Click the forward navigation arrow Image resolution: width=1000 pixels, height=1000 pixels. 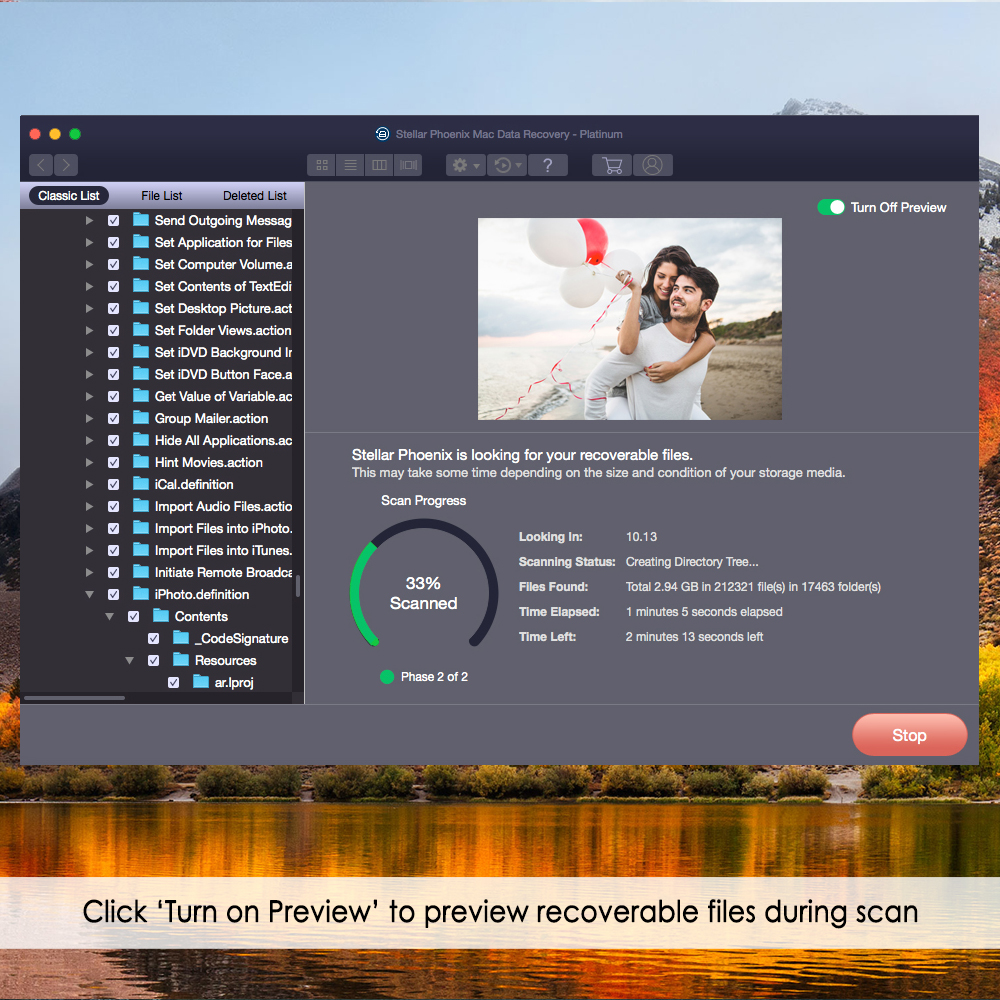tap(65, 165)
